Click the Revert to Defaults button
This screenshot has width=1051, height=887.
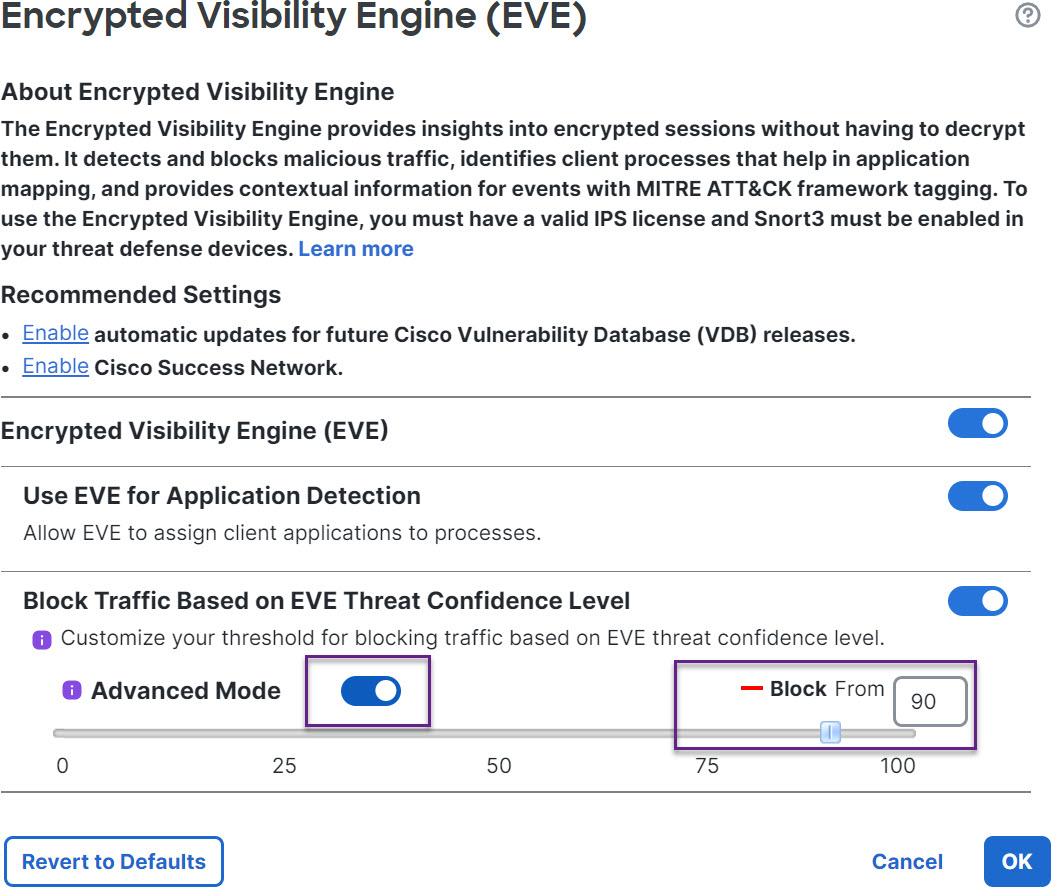(x=114, y=862)
